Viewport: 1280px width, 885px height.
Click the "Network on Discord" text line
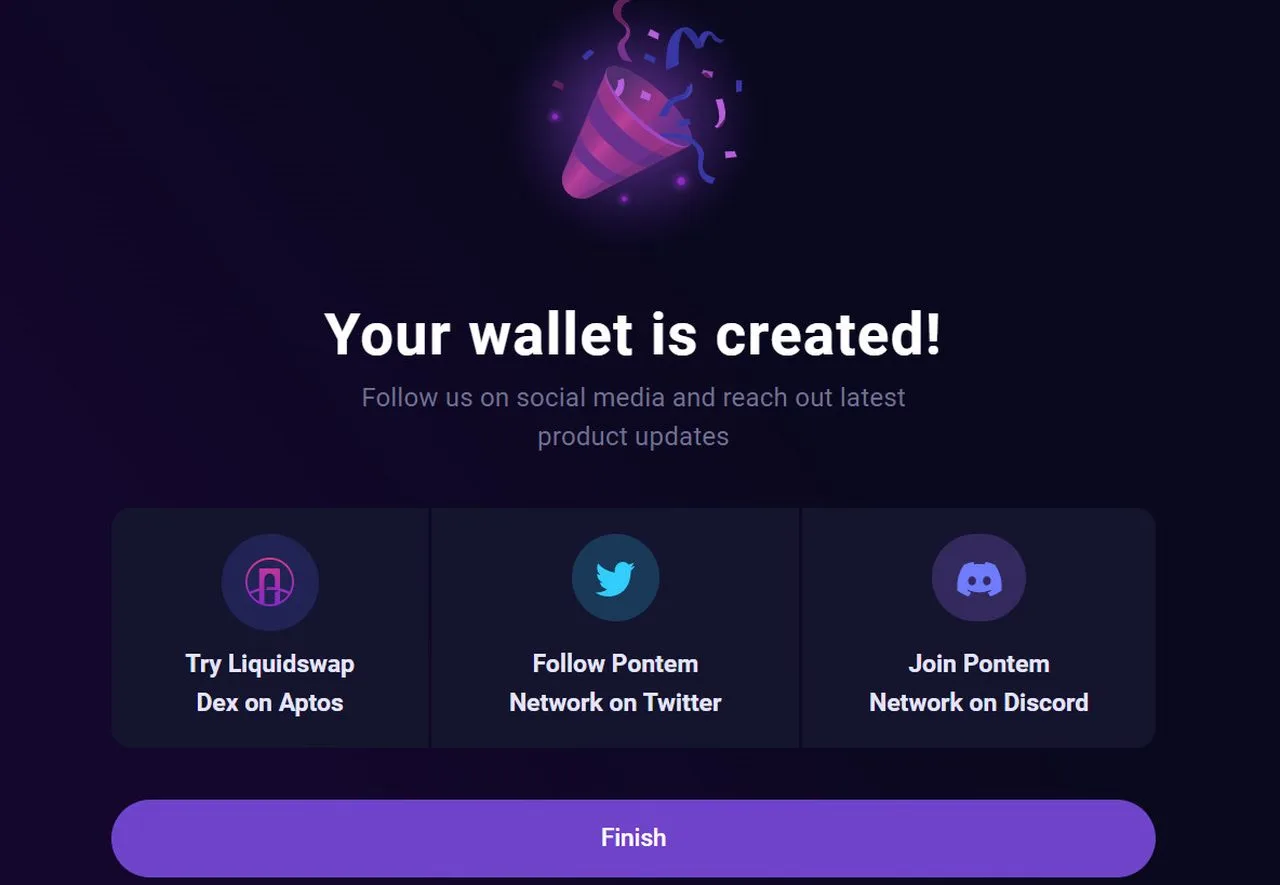pyautogui.click(x=979, y=703)
